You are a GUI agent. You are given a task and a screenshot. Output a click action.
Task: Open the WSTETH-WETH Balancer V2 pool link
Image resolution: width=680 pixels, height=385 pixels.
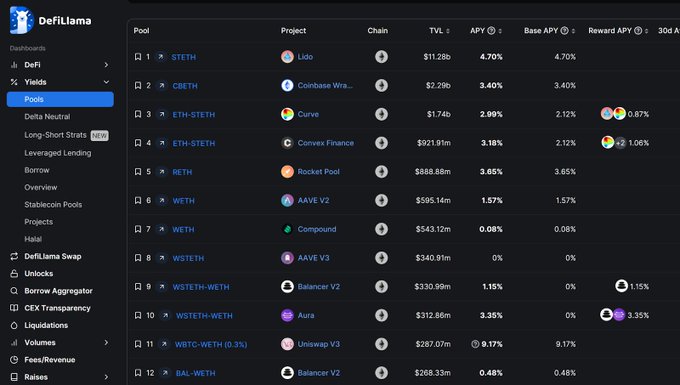pos(201,287)
